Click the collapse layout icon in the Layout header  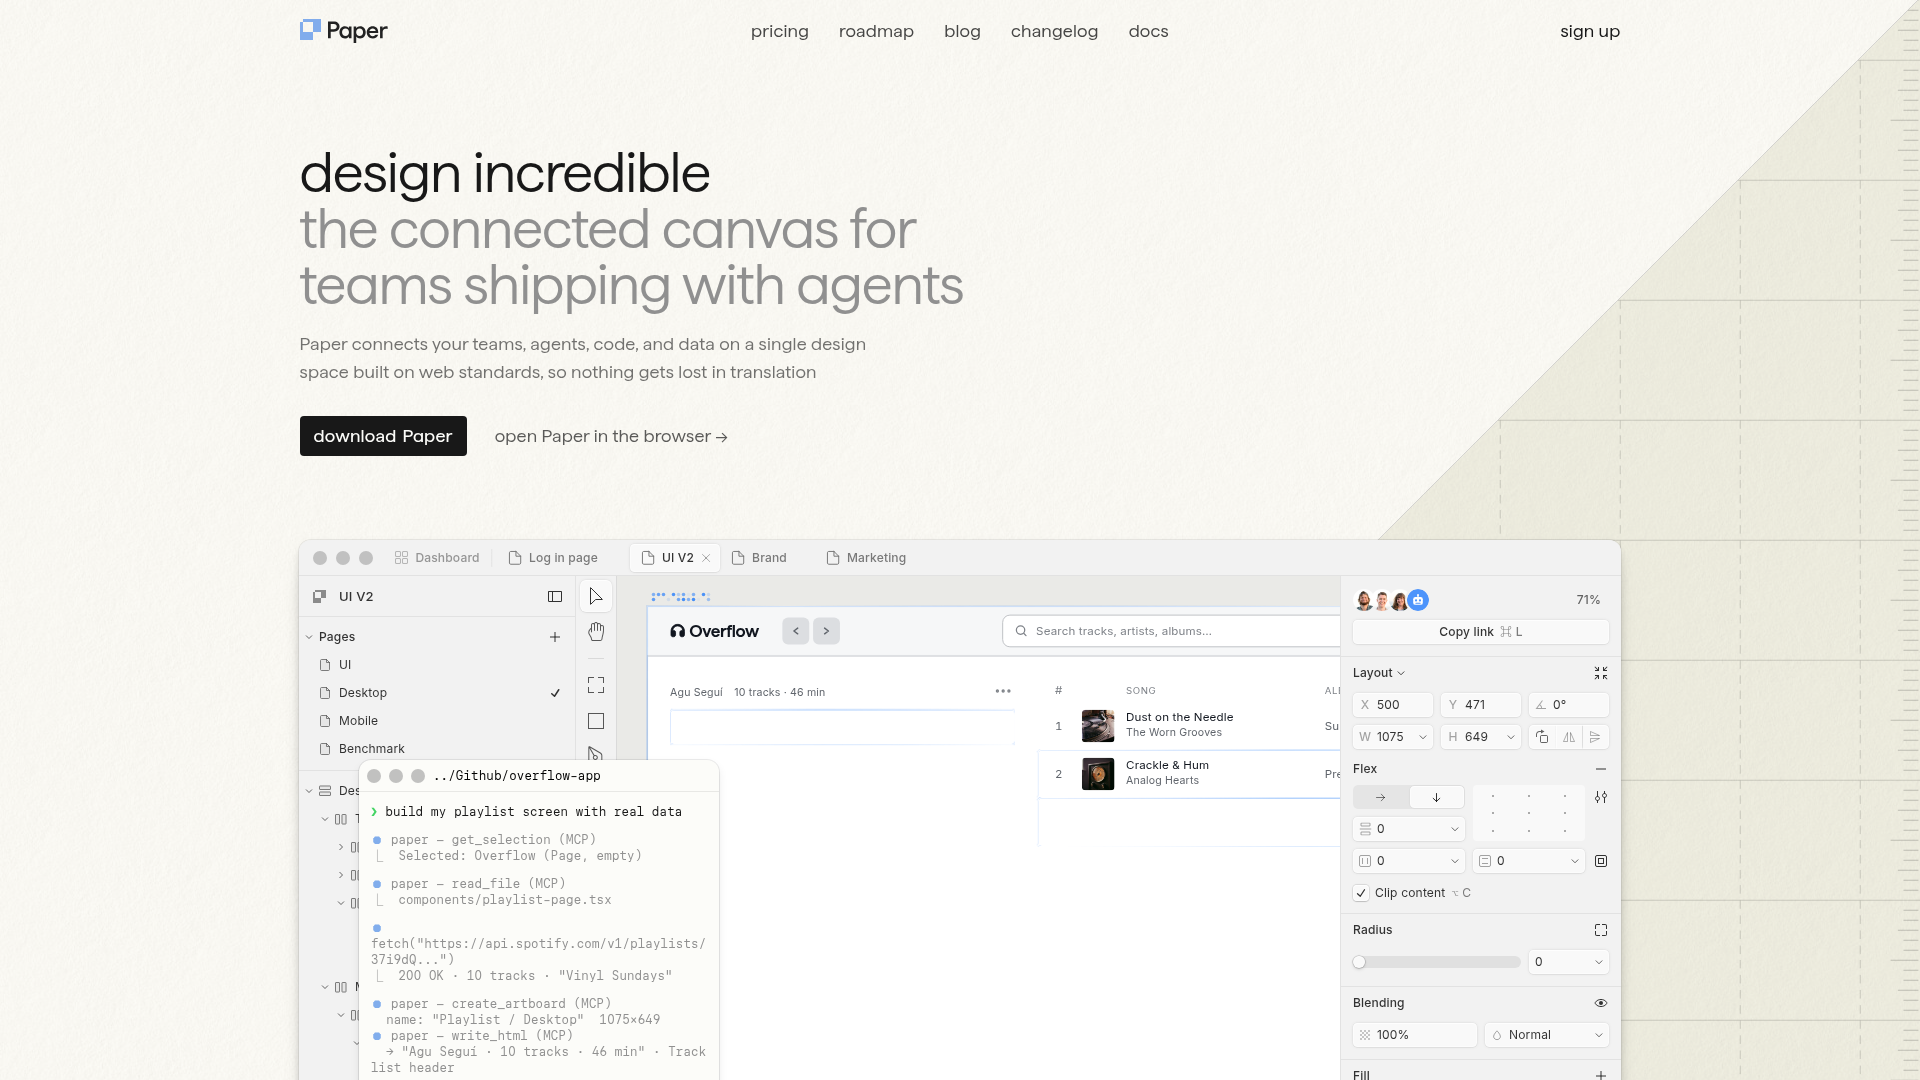(x=1601, y=673)
